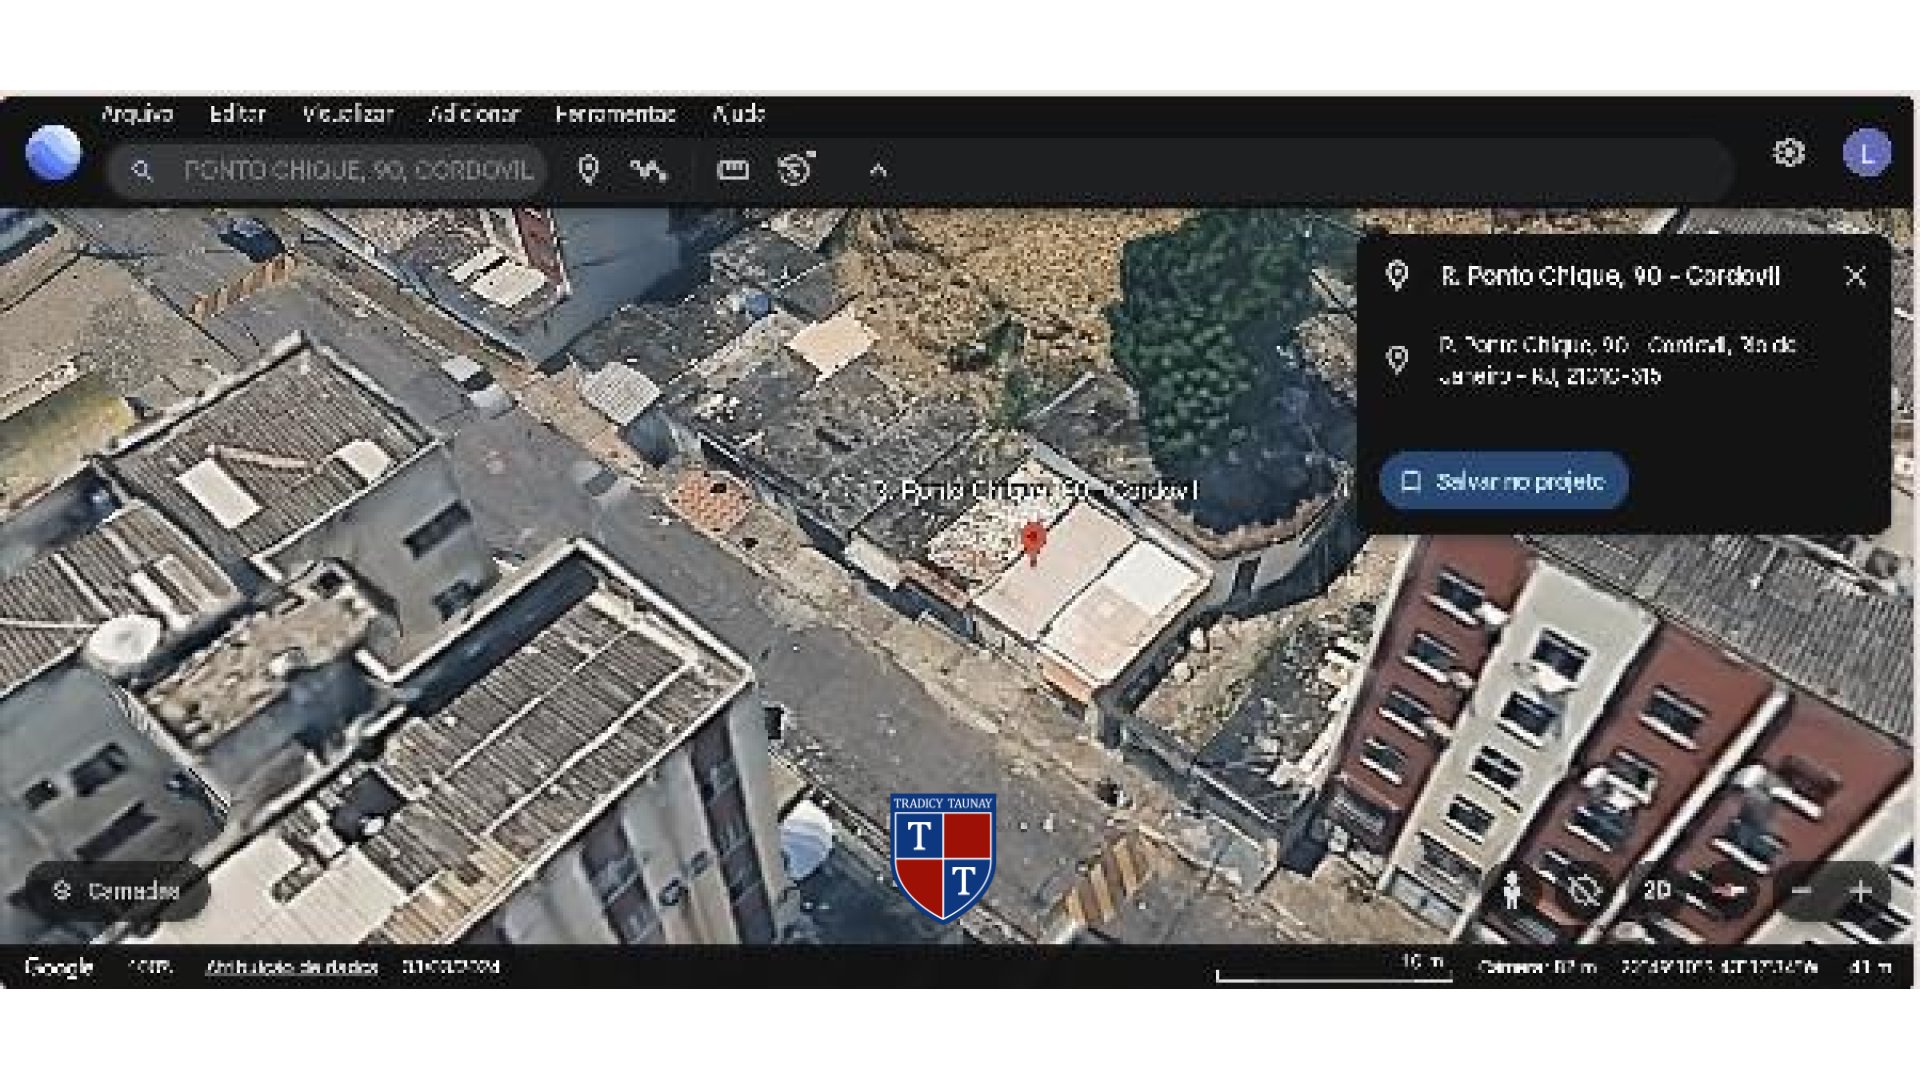The height and width of the screenshot is (1080, 1920).
Task: Open the historical imagery tool
Action: (796, 169)
